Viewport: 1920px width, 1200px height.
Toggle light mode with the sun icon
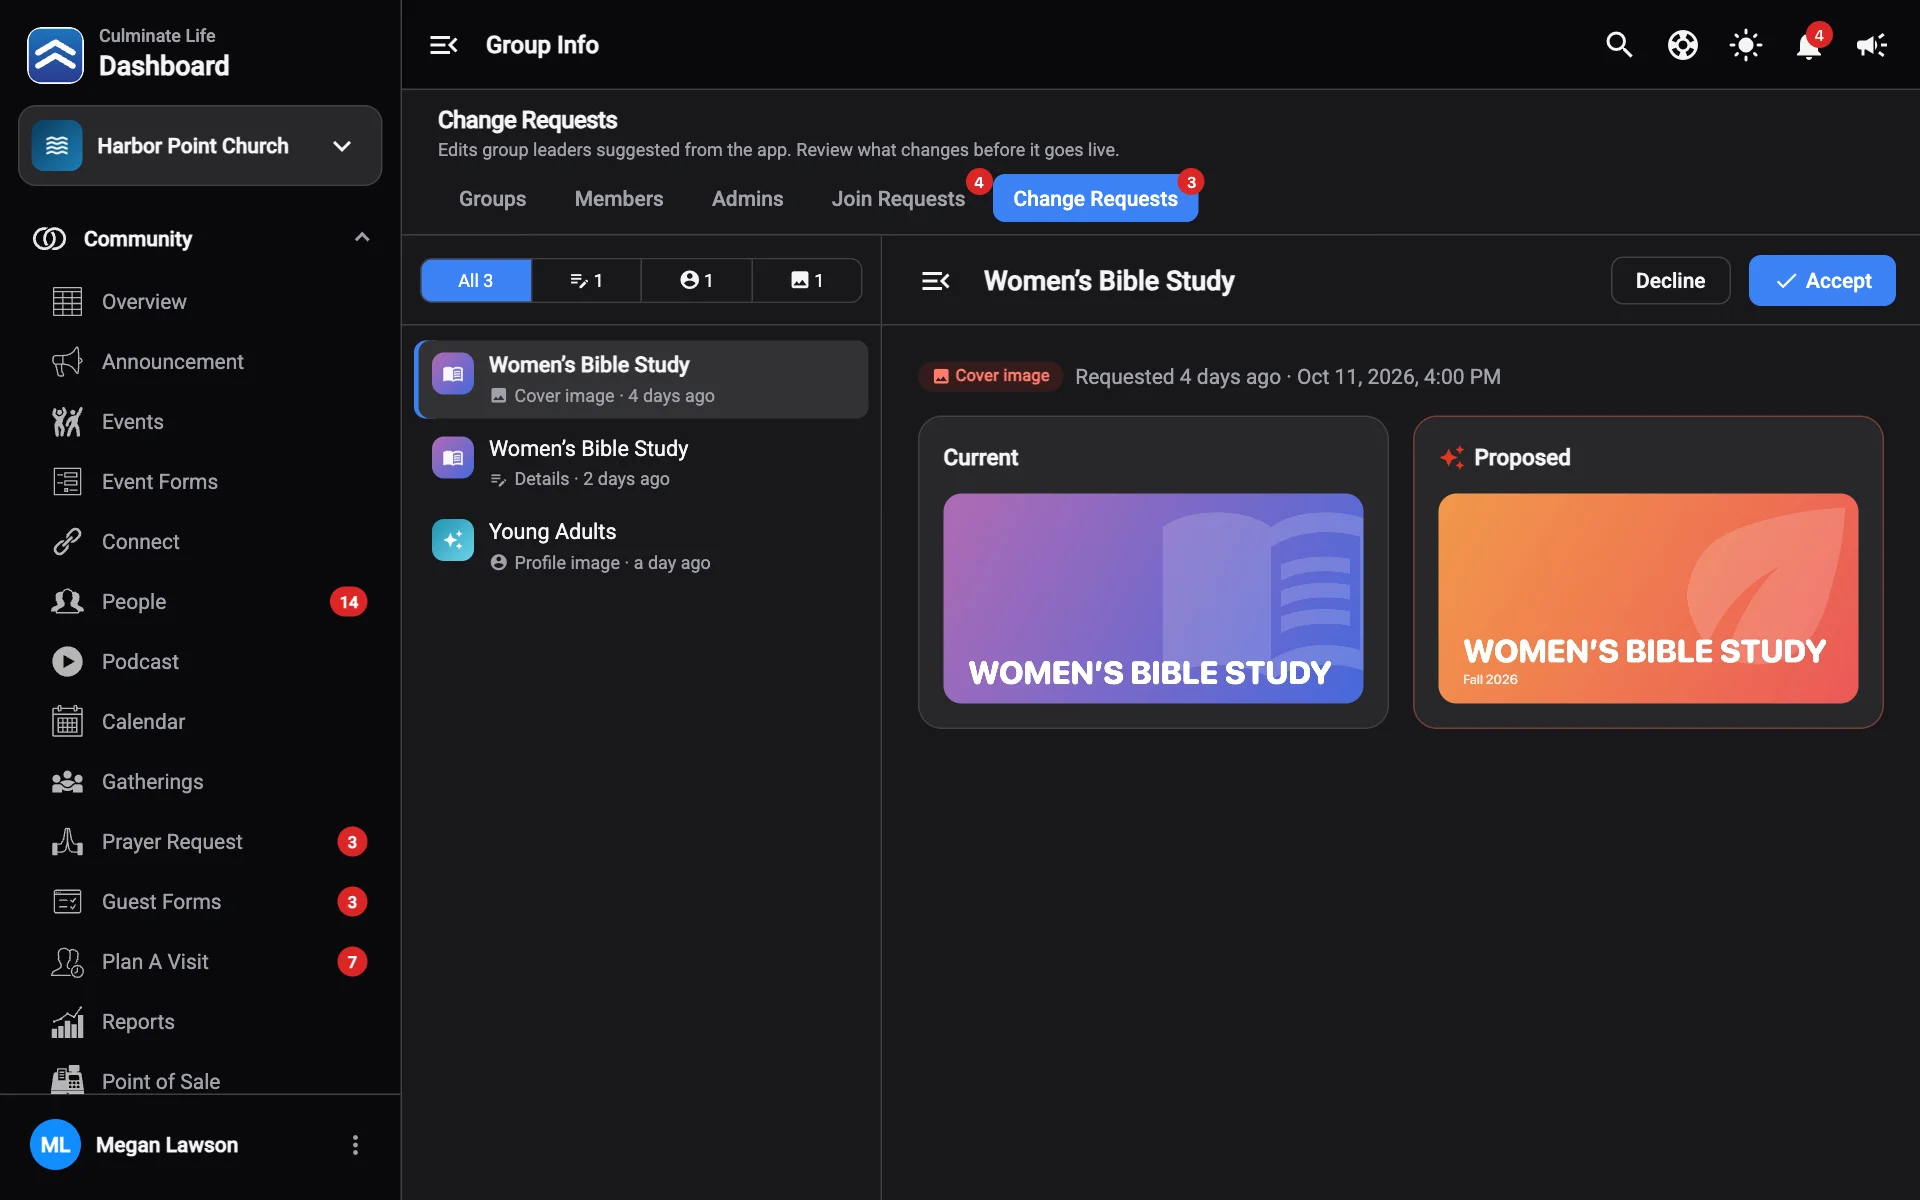coord(1746,45)
